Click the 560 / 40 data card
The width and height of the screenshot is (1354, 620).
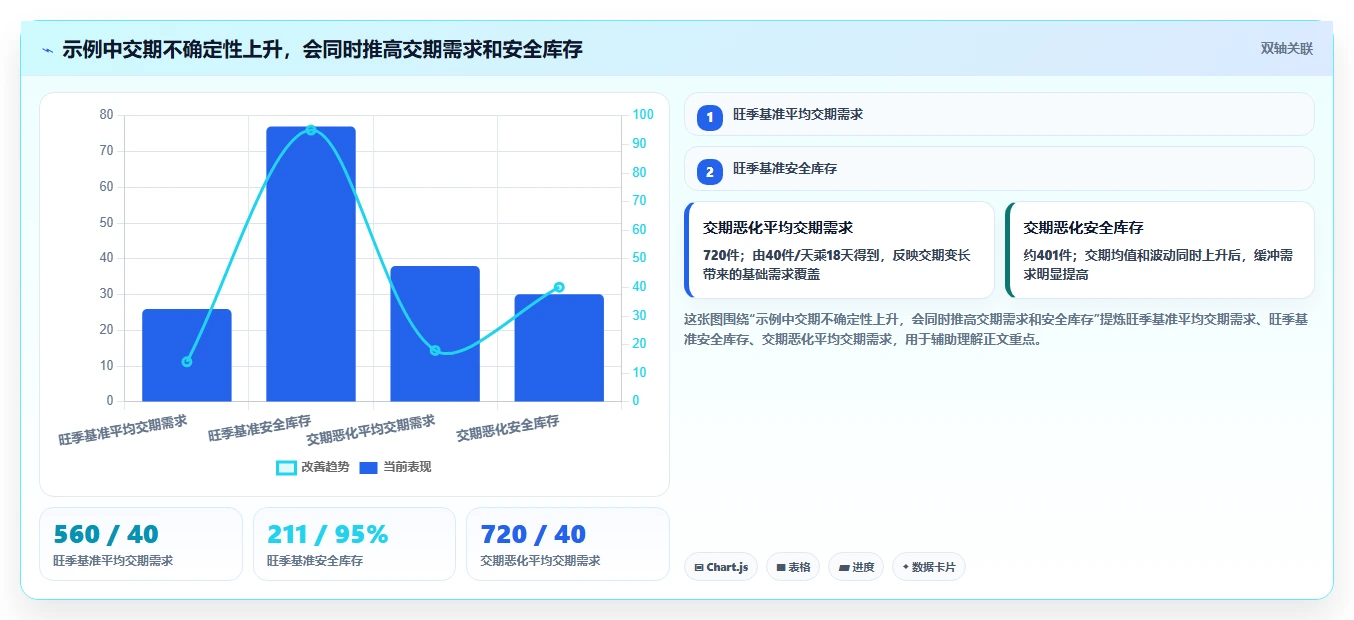coord(141,544)
